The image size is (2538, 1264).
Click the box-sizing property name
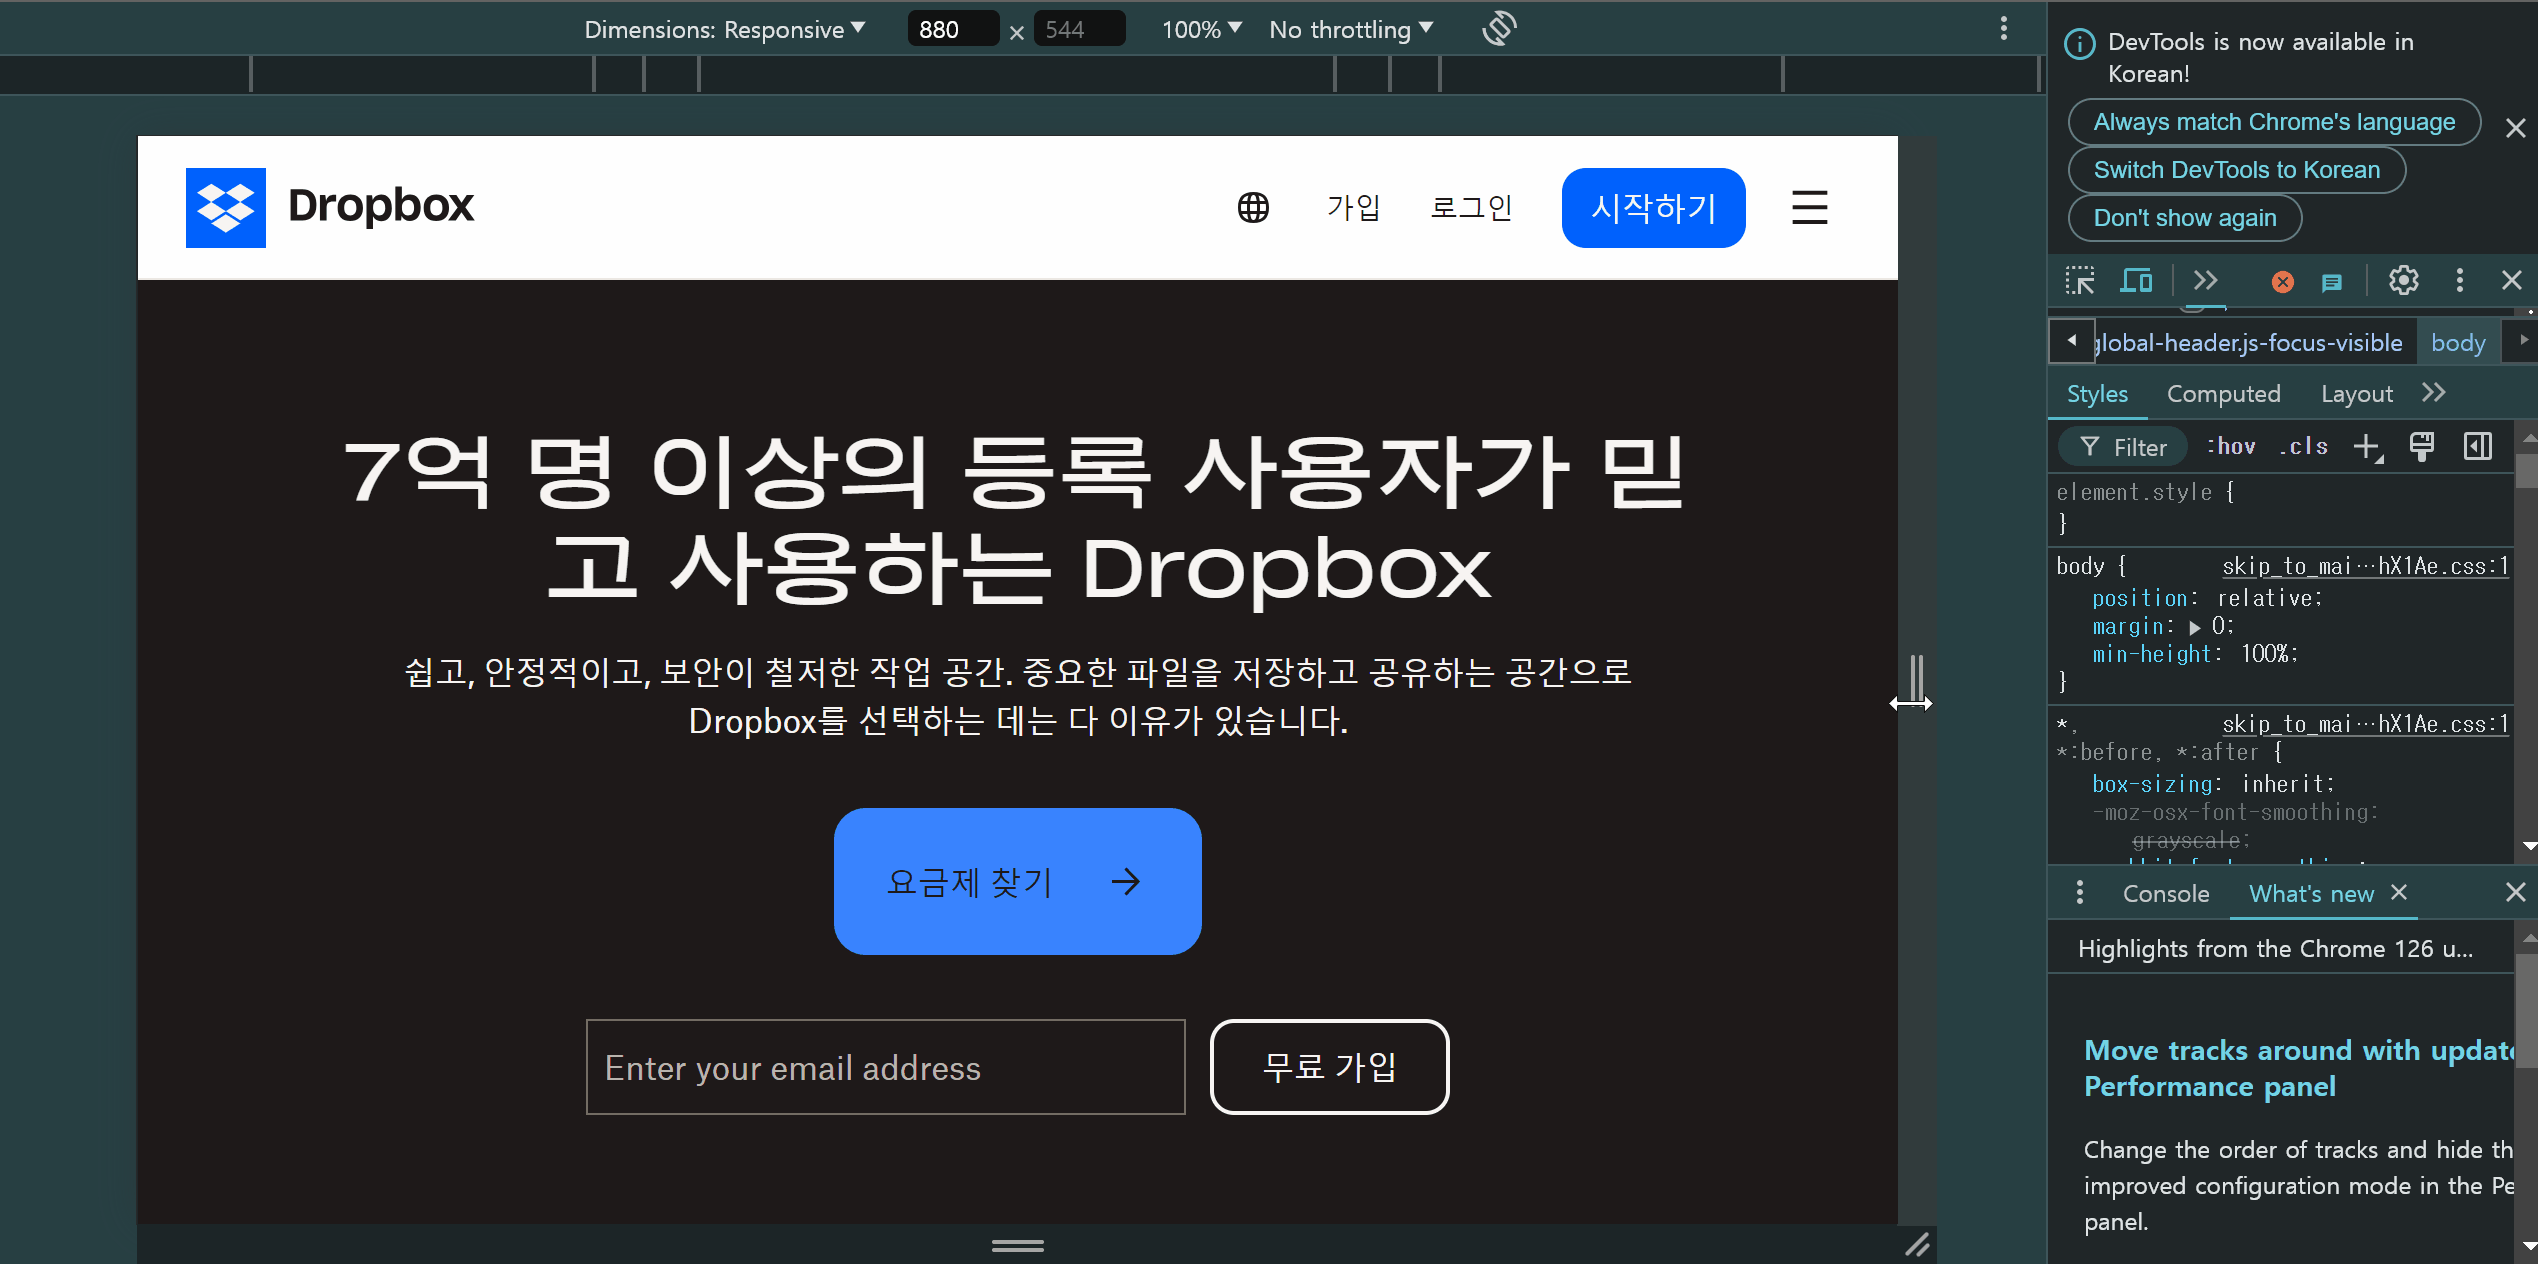[2152, 784]
